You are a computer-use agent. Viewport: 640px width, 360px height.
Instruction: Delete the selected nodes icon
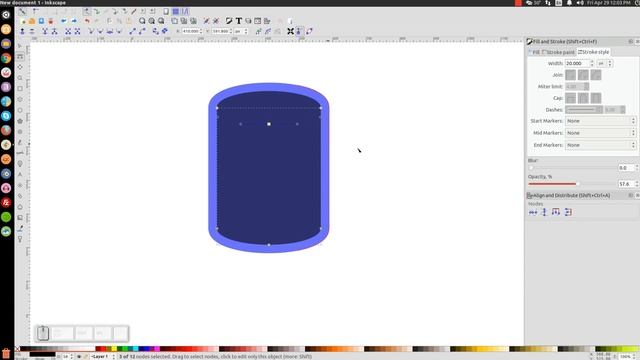click(x=32, y=31)
